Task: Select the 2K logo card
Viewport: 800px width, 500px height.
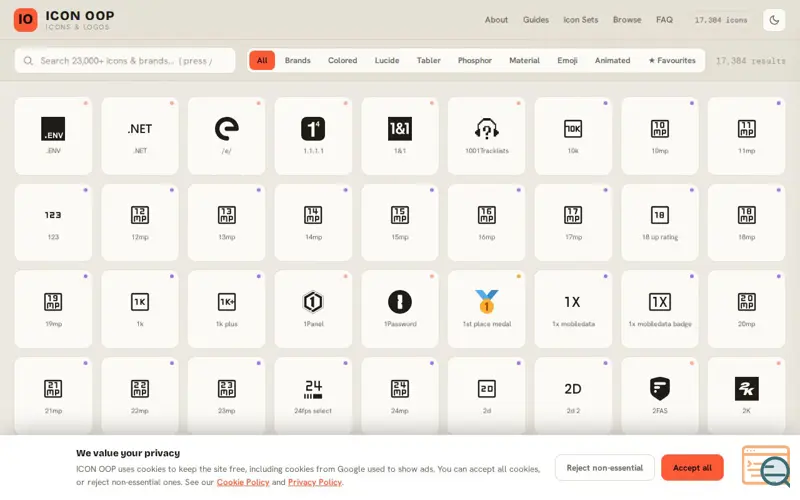Action: tap(746, 396)
